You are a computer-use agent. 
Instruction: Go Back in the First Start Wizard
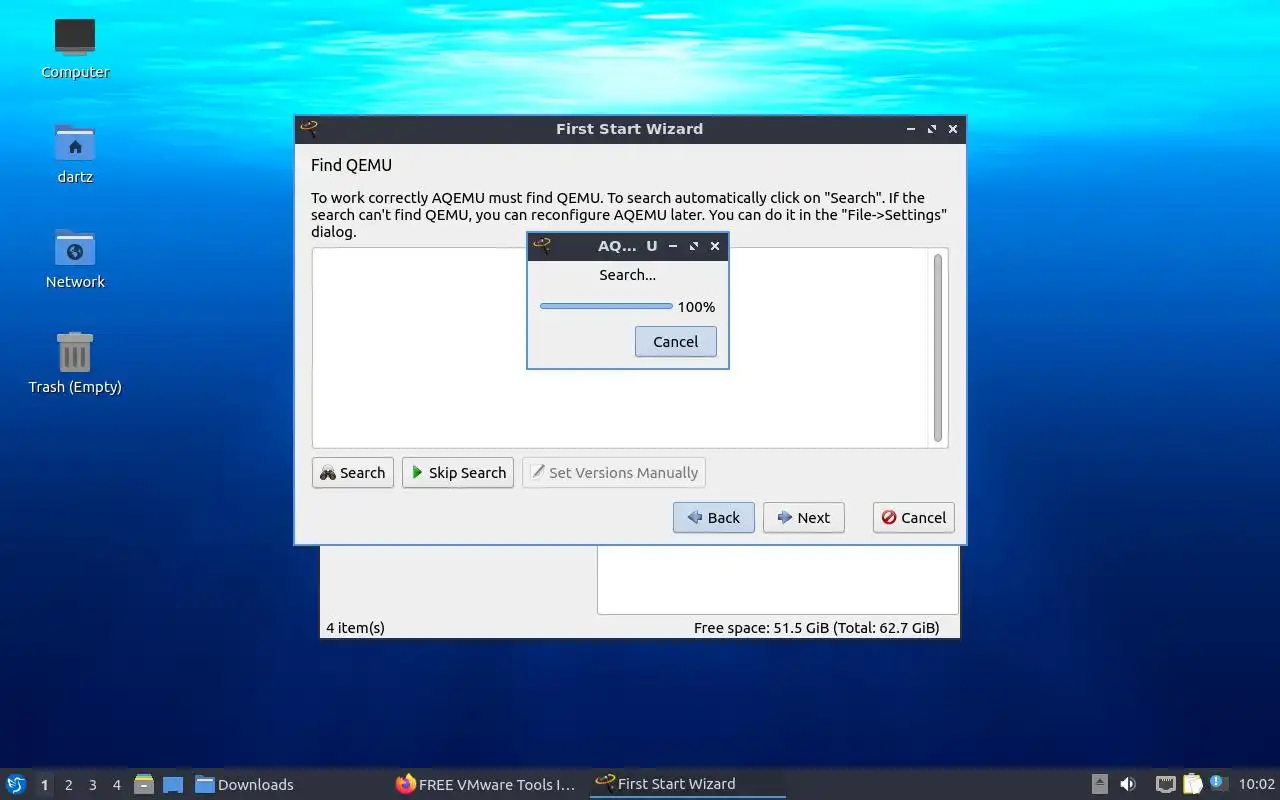point(714,518)
